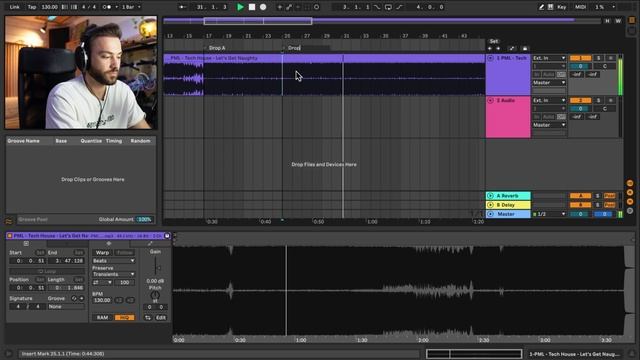Select the 2 Audio track header

click(508, 117)
